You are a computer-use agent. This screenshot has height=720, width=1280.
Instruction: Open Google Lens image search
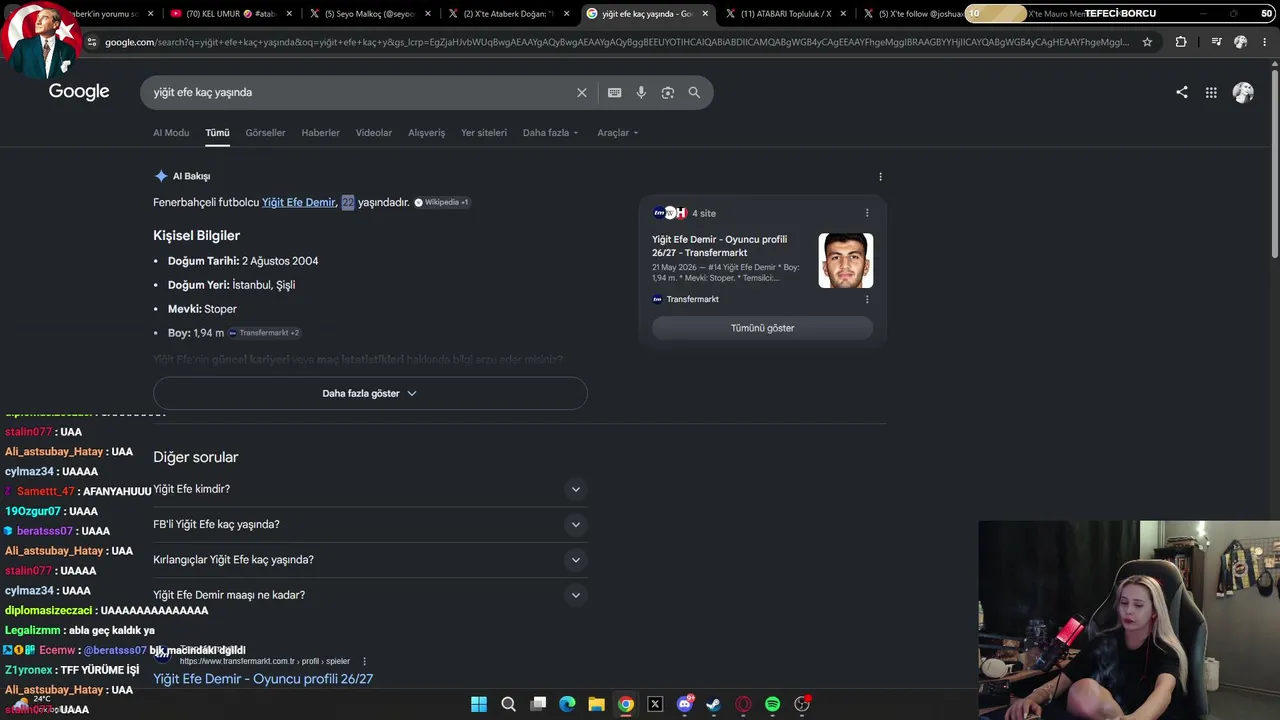pyautogui.click(x=667, y=92)
